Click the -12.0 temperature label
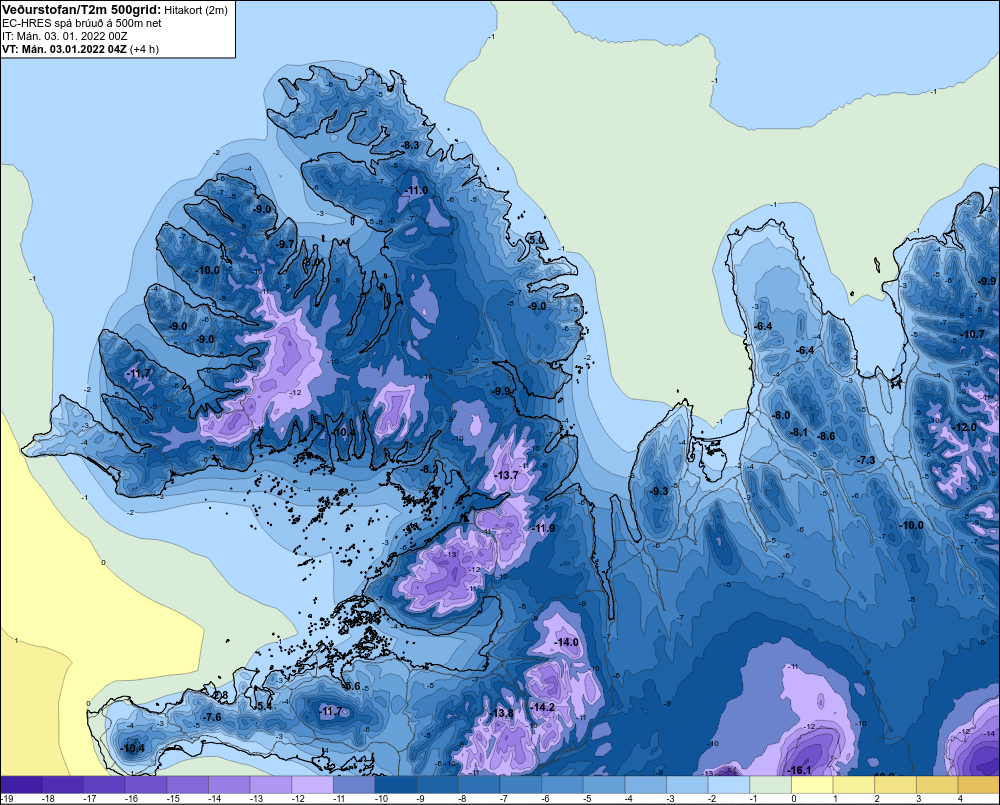Image resolution: width=1000 pixels, height=805 pixels. coord(964,427)
